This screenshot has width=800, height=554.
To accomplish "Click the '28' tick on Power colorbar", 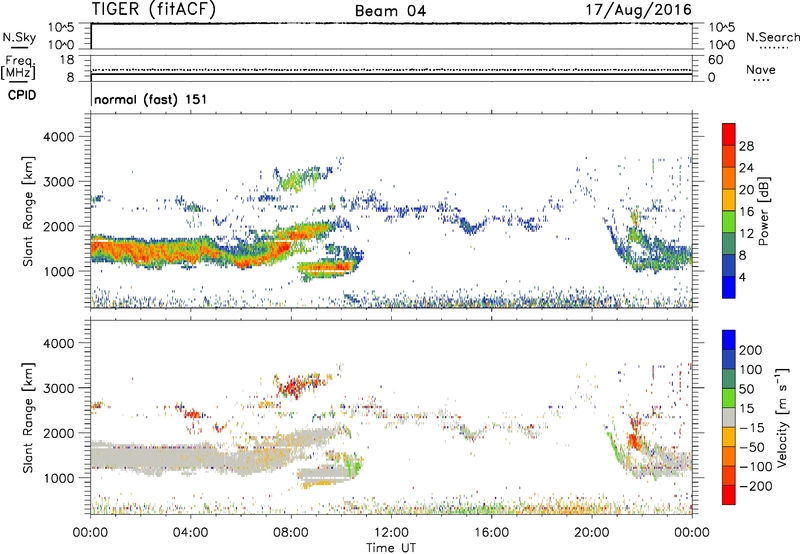I will pyautogui.click(x=746, y=146).
